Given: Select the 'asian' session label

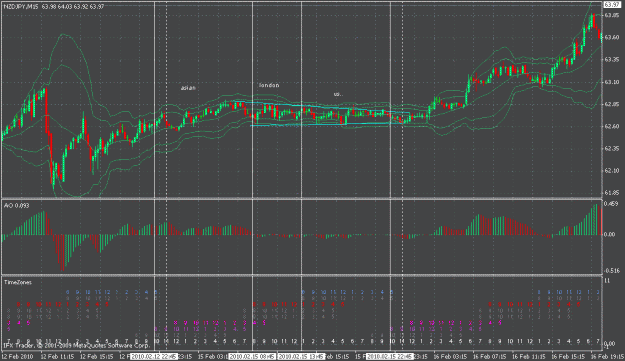Looking at the screenshot, I should (188, 88).
